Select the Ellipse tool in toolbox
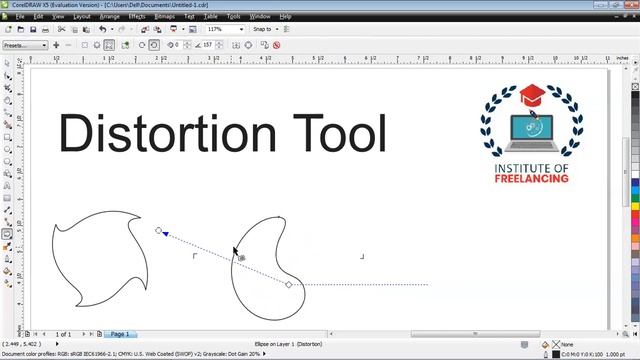This screenshot has width=640, height=360. pyautogui.click(x=7, y=149)
